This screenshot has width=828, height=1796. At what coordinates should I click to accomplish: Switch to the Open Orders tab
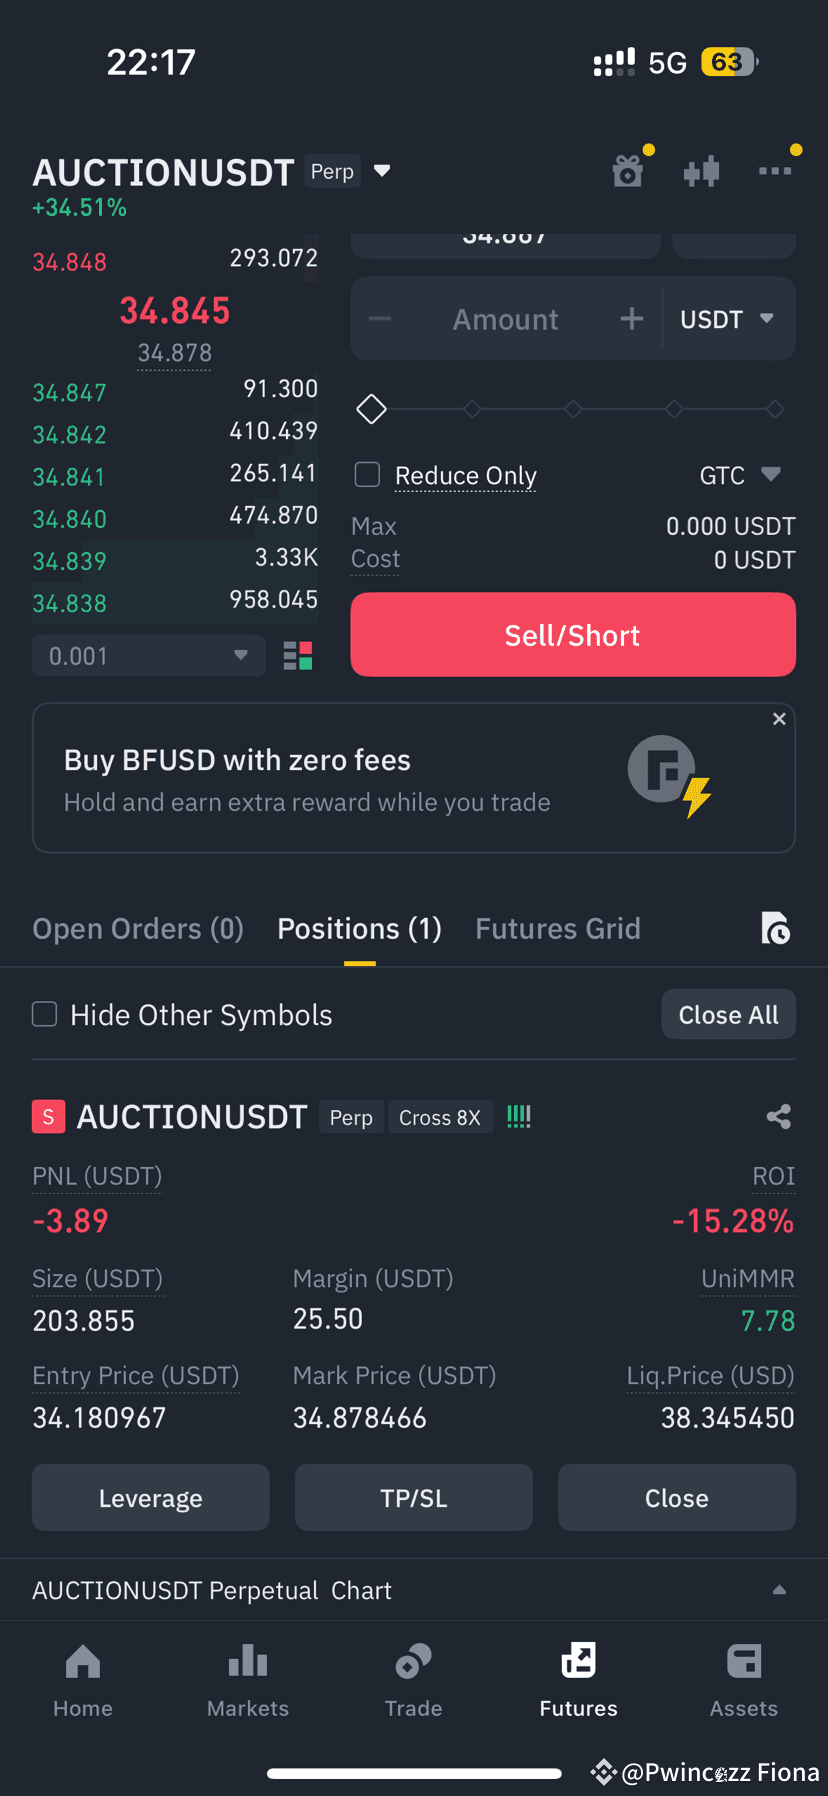(138, 929)
